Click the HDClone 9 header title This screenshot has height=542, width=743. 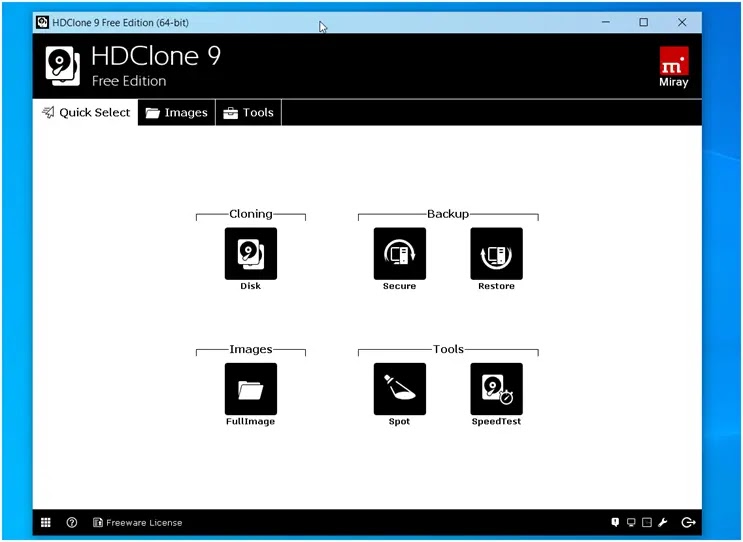click(x=156, y=56)
